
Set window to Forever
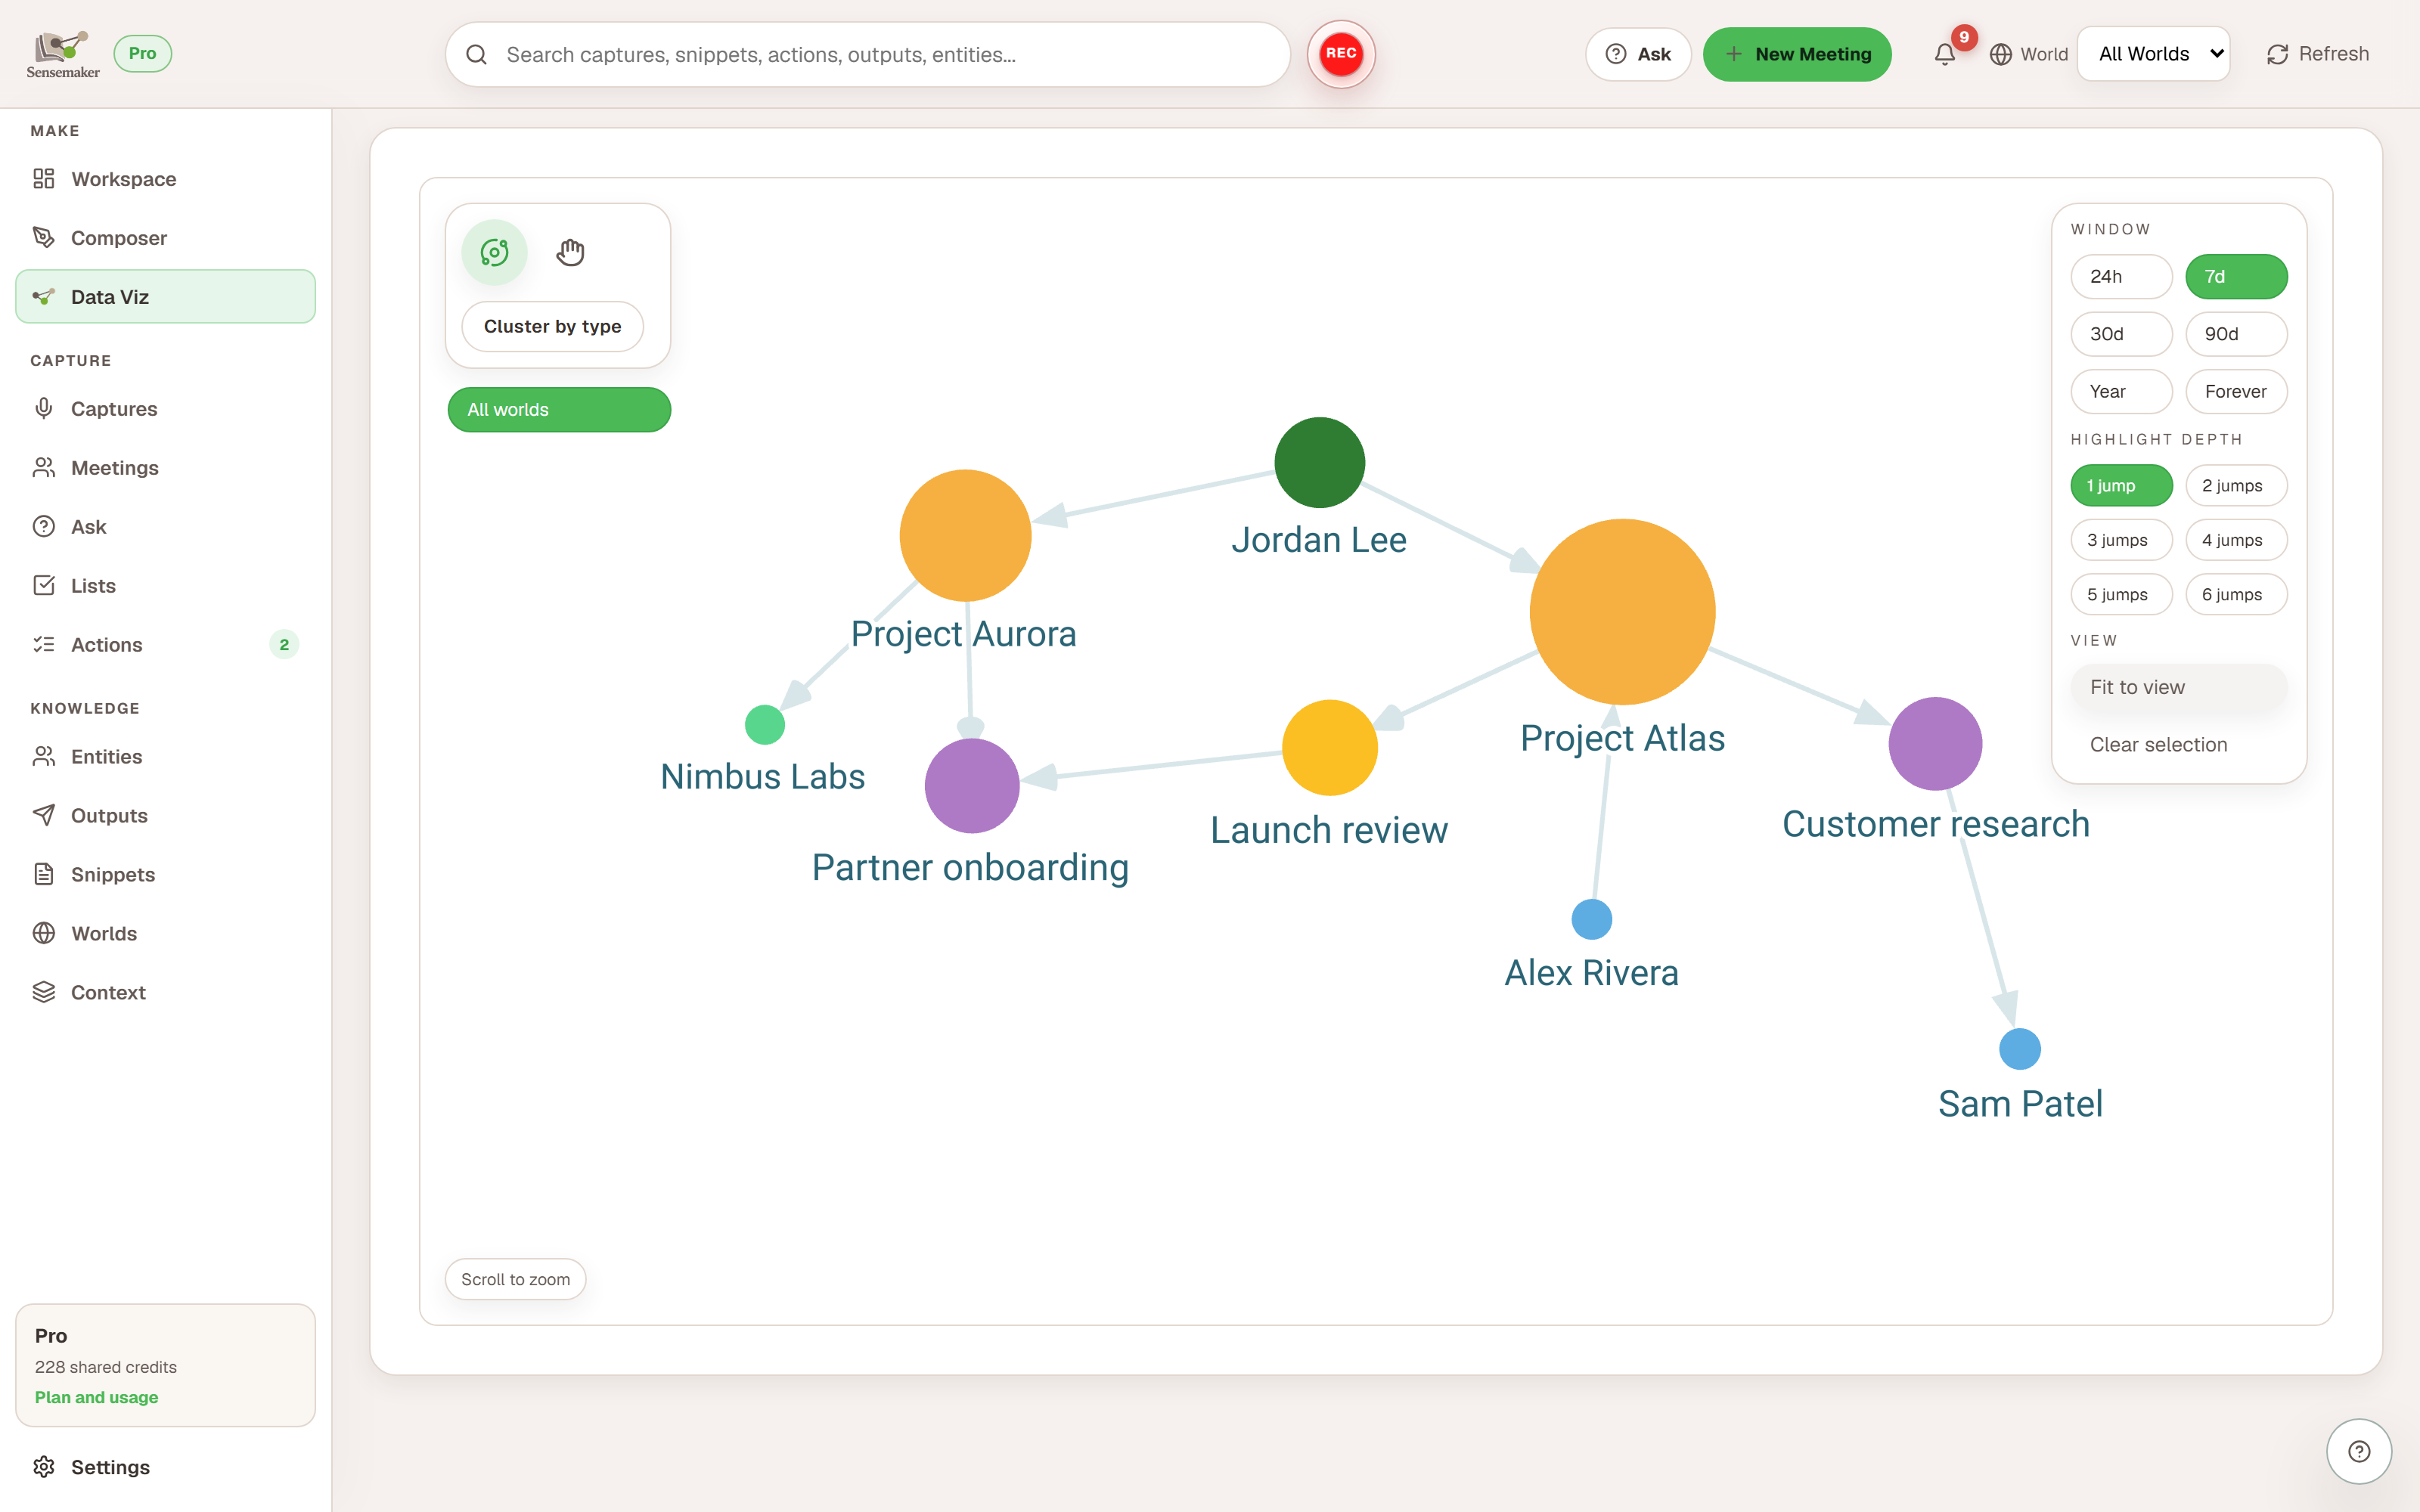coord(2236,392)
